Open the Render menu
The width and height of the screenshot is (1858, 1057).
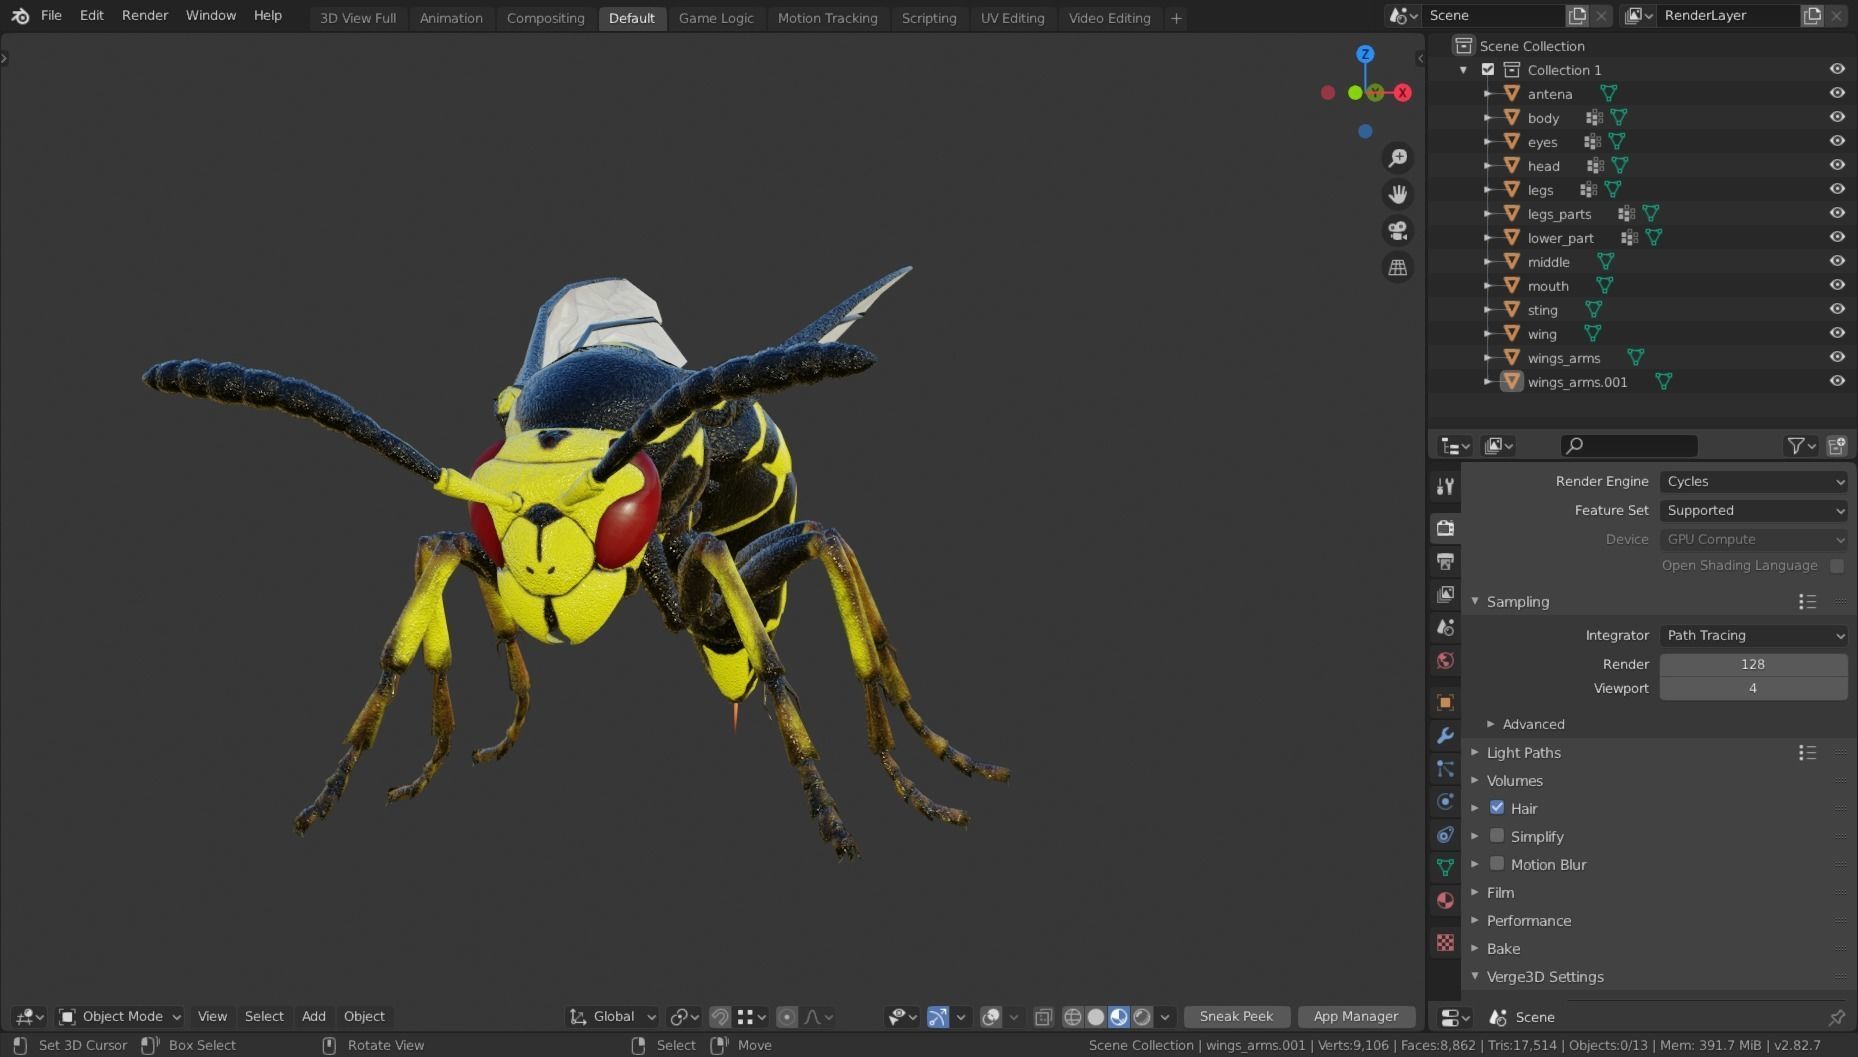click(x=145, y=16)
